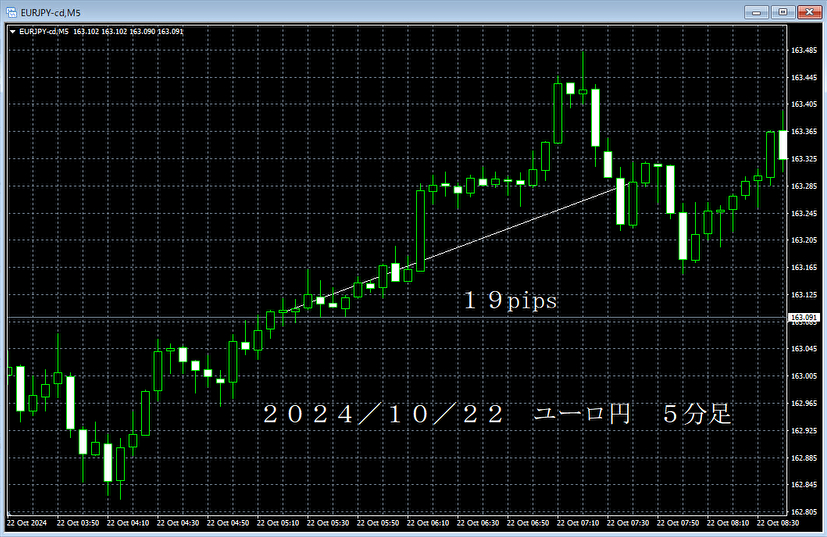Click the 162.965 price scale label
Viewport: 827px width, 537px height.
[804, 404]
